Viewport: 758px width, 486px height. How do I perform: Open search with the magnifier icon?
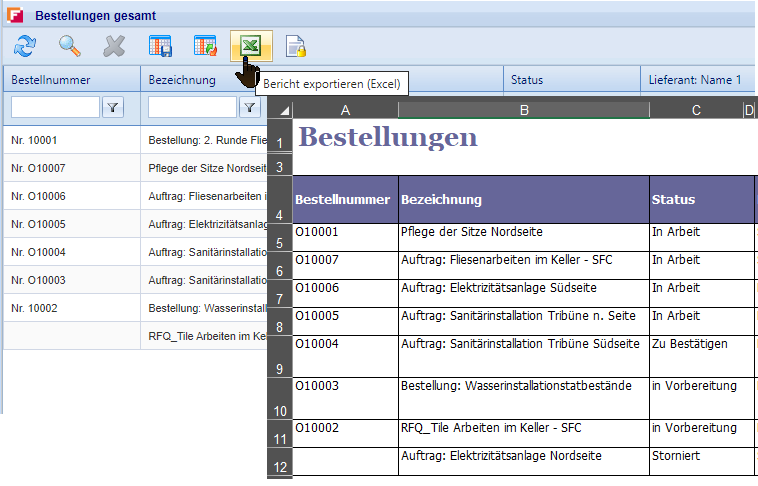click(x=69, y=46)
